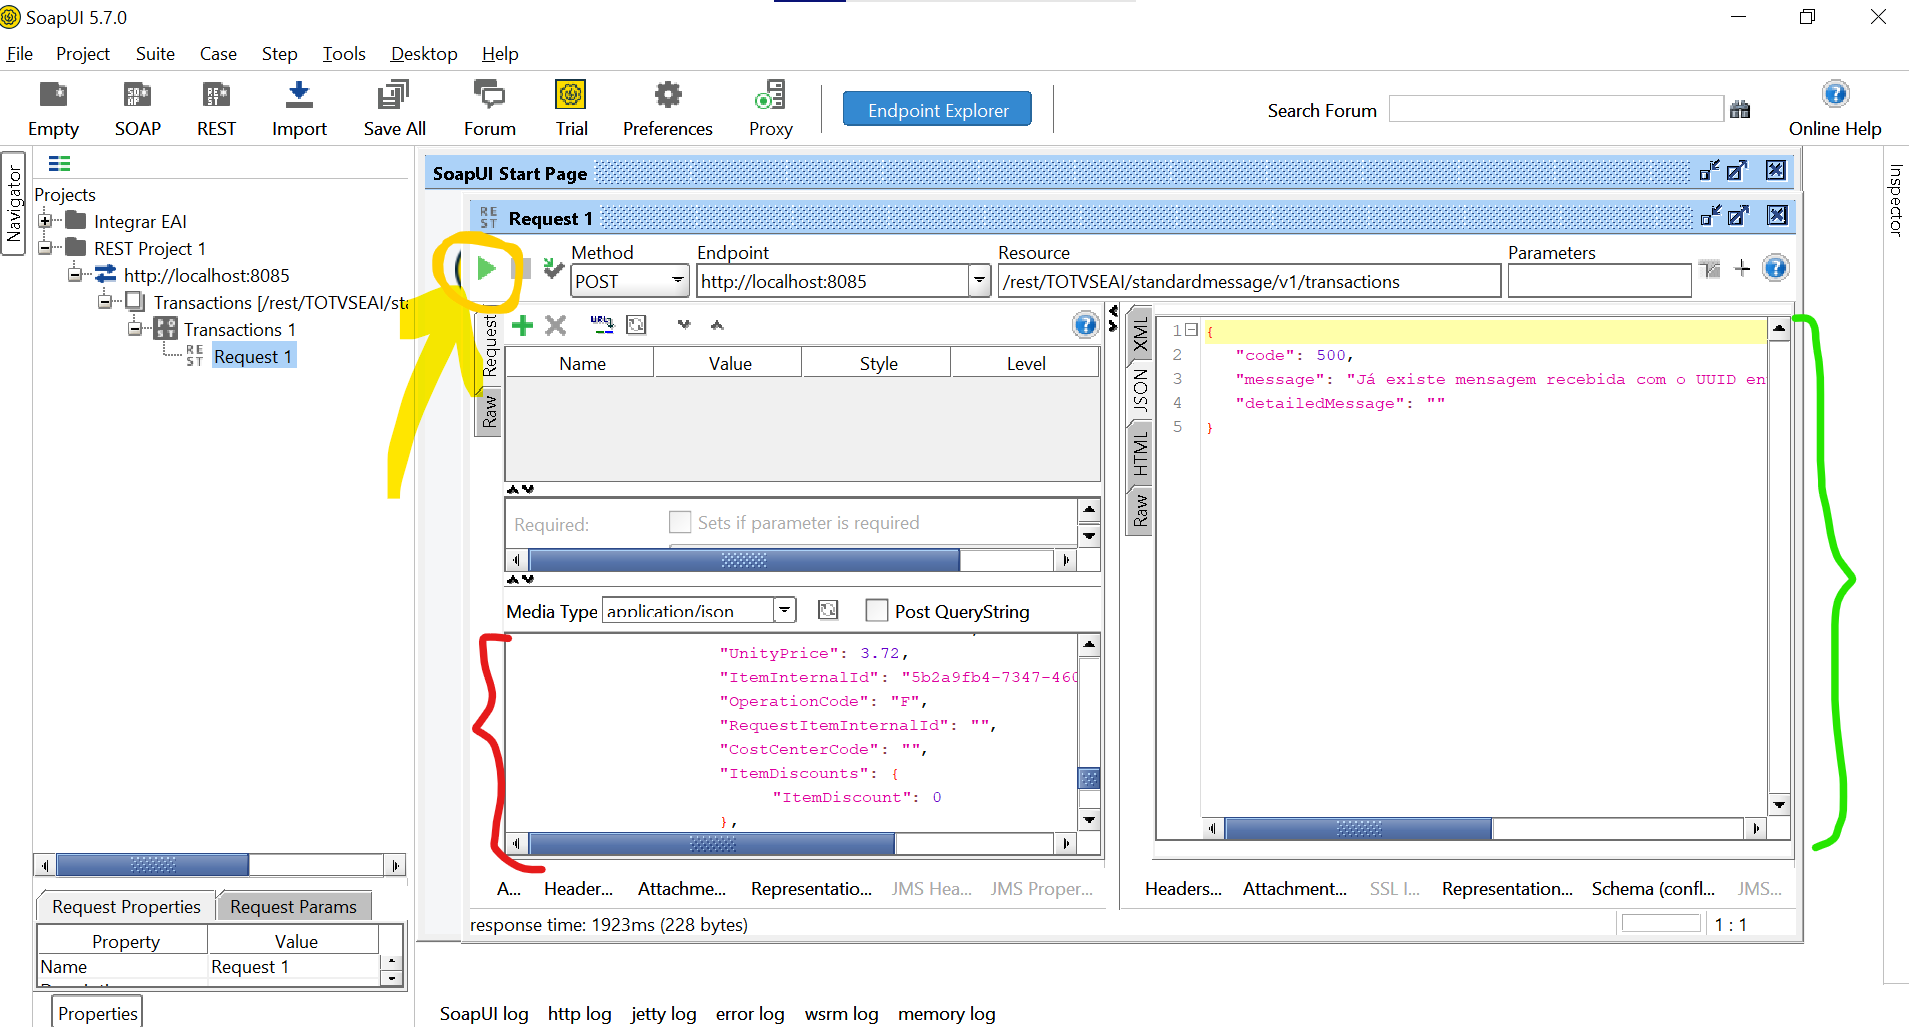The height and width of the screenshot is (1027, 1909).
Task: Click the plus icon beside Parameters field
Action: coord(1742,268)
